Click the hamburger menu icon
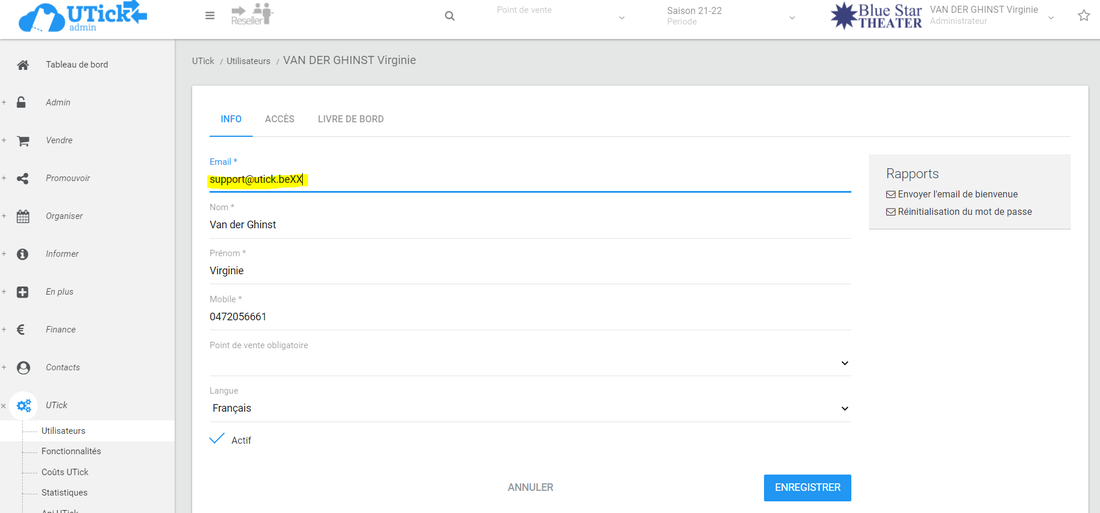1100x513 pixels. coord(209,16)
